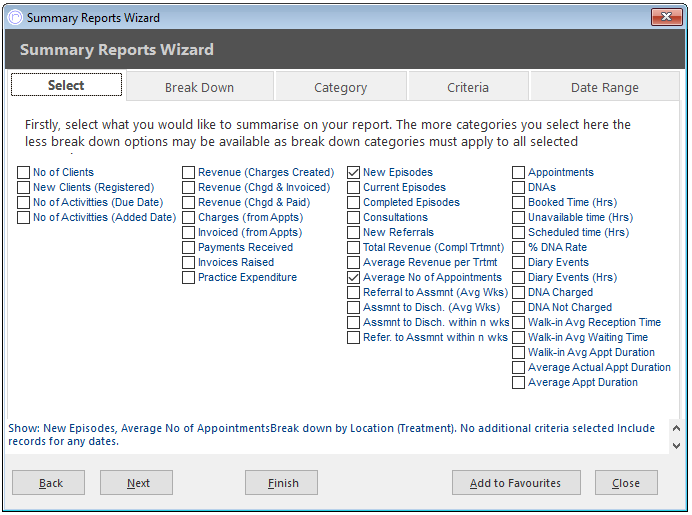Go to the Criteria tab
The width and height of the screenshot is (692, 515).
[x=468, y=87]
